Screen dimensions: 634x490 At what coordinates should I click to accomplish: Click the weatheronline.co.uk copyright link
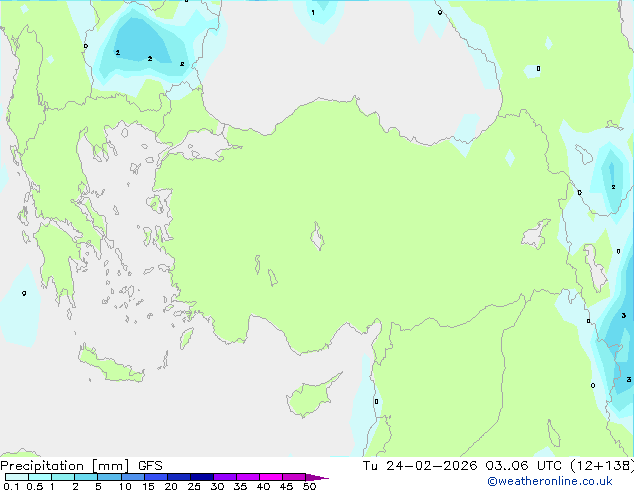pyautogui.click(x=549, y=481)
